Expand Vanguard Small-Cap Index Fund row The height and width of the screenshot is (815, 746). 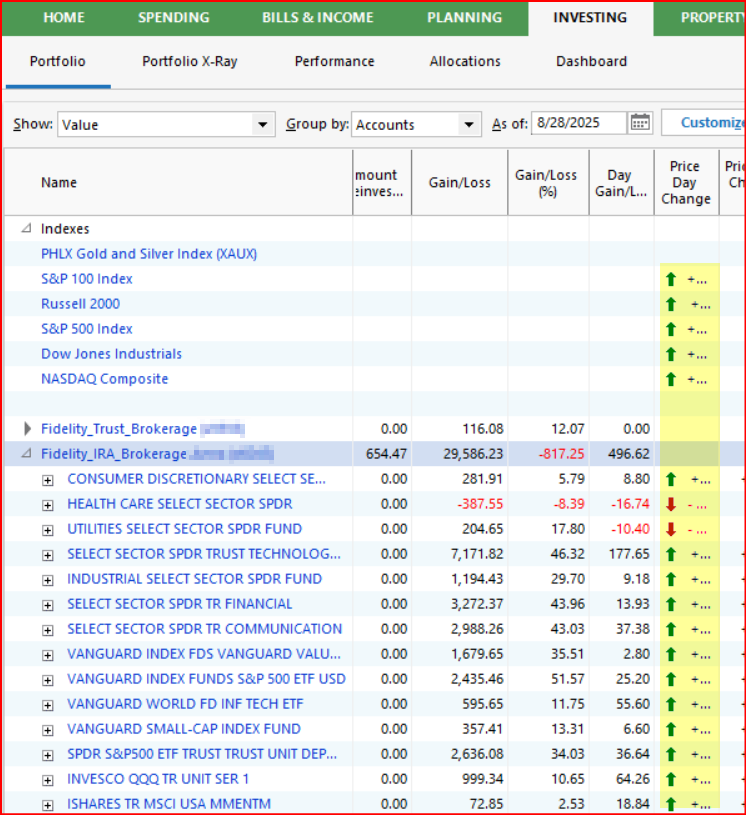48,730
